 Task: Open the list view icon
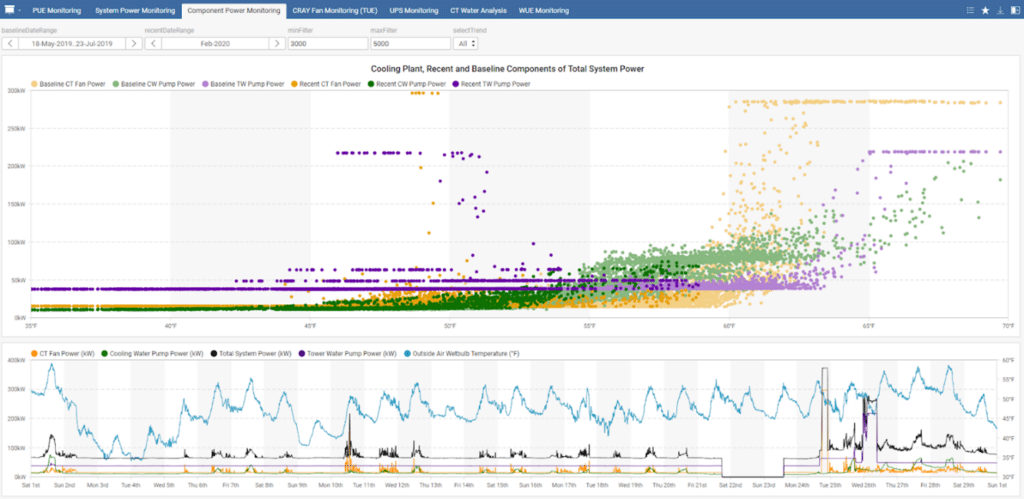970,10
